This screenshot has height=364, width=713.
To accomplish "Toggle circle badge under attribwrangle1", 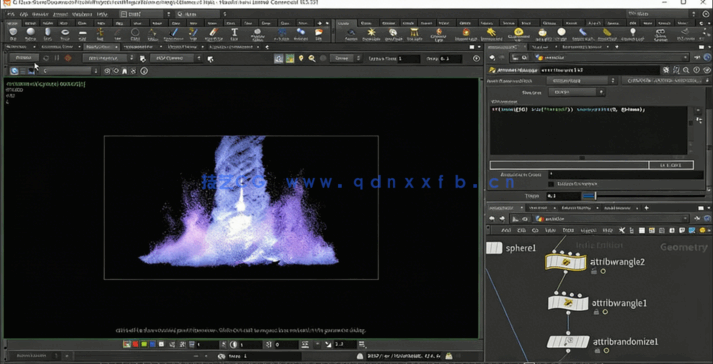I will pyautogui.click(x=605, y=312).
